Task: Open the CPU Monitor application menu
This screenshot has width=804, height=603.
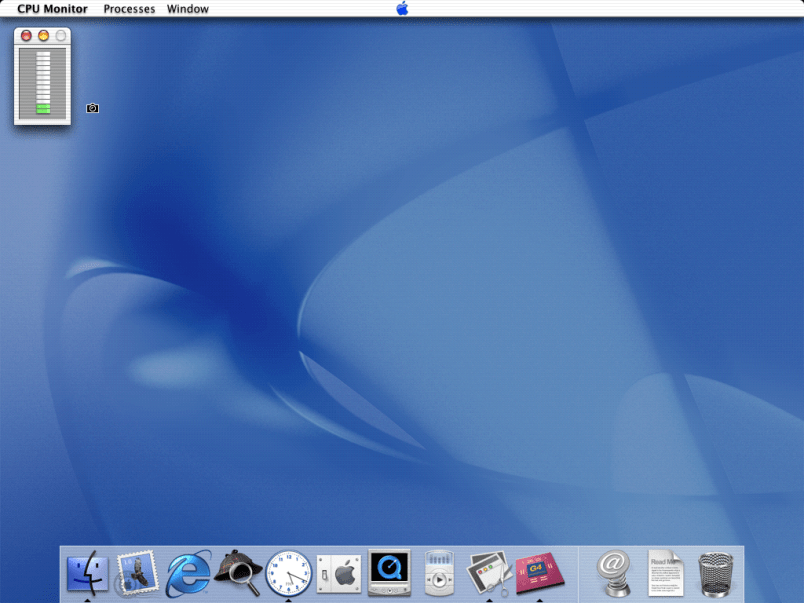Action: coord(52,9)
